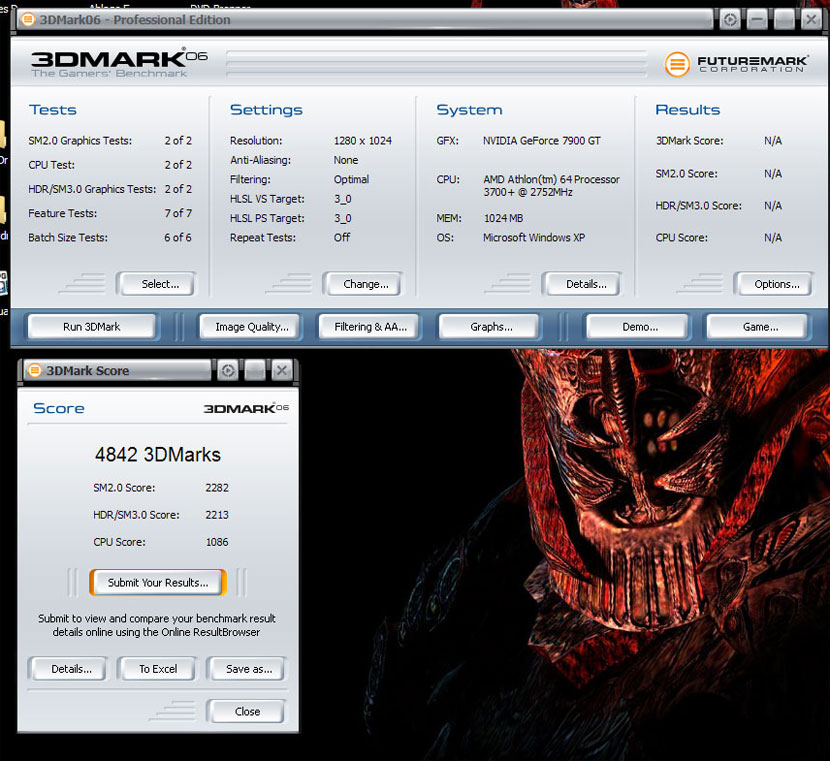830x761 pixels.
Task: Click CPU Score value 1086
Action: pyautogui.click(x=217, y=542)
